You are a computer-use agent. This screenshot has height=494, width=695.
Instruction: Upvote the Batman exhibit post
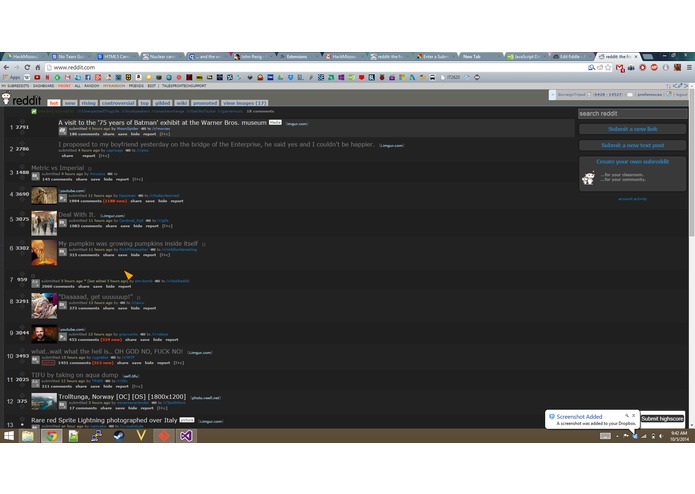click(22, 121)
